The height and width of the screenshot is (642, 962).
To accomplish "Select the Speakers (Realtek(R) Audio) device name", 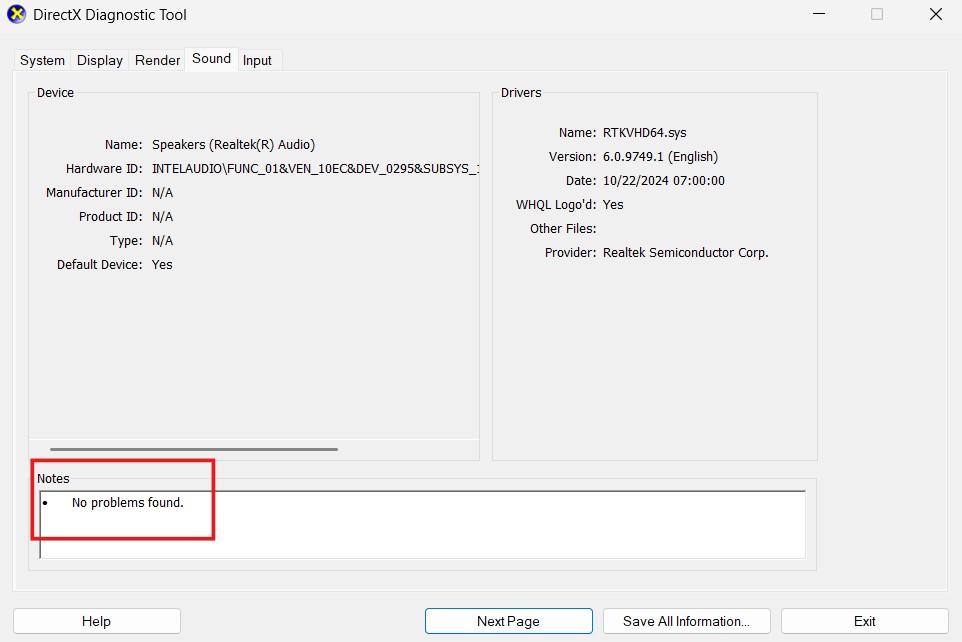I will click(233, 145).
